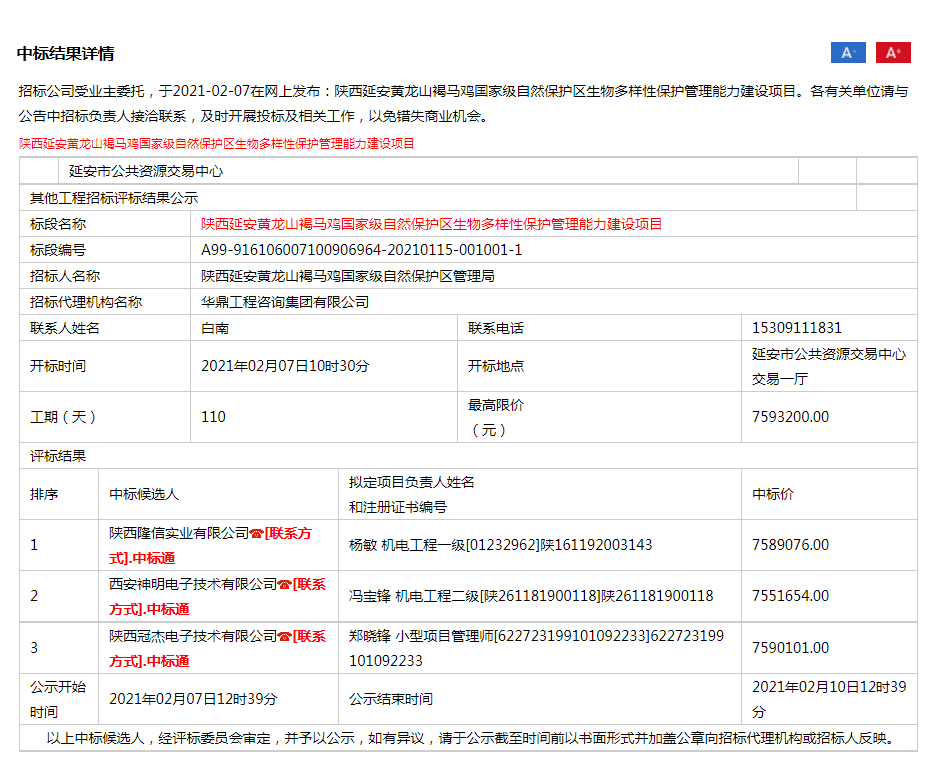Viewport: 939px width, 774px height.
Task: Click publicity start time 2021年02月07日12时39分
Action: click(x=193, y=699)
